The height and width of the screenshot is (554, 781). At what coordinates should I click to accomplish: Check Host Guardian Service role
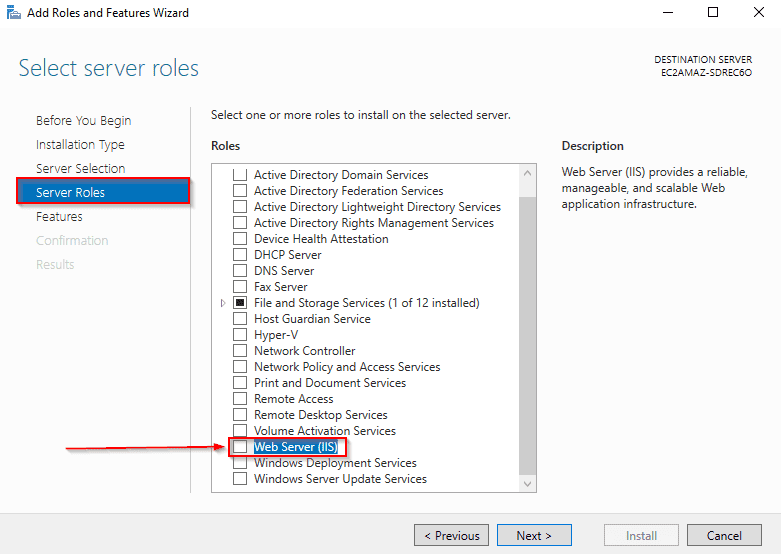[240, 318]
